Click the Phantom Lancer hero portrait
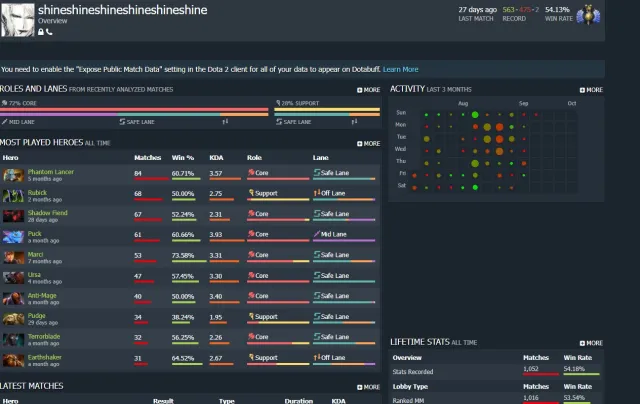The height and width of the screenshot is (404, 640). [13, 175]
